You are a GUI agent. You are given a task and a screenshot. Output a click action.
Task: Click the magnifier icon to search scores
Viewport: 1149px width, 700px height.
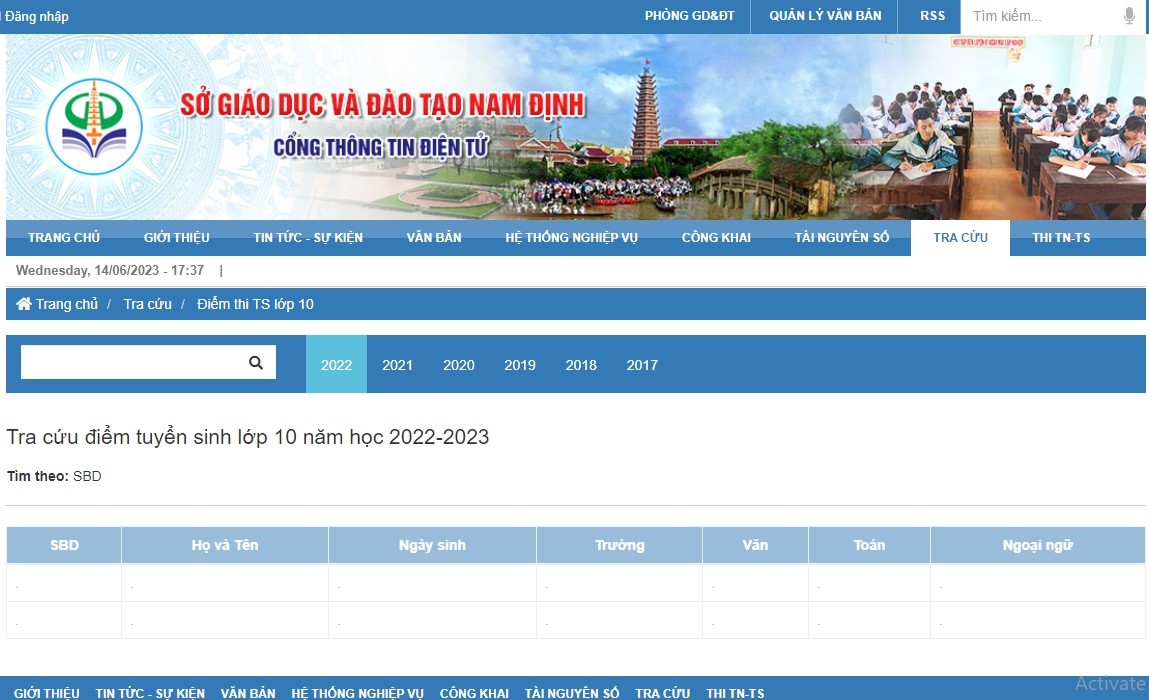click(x=256, y=362)
